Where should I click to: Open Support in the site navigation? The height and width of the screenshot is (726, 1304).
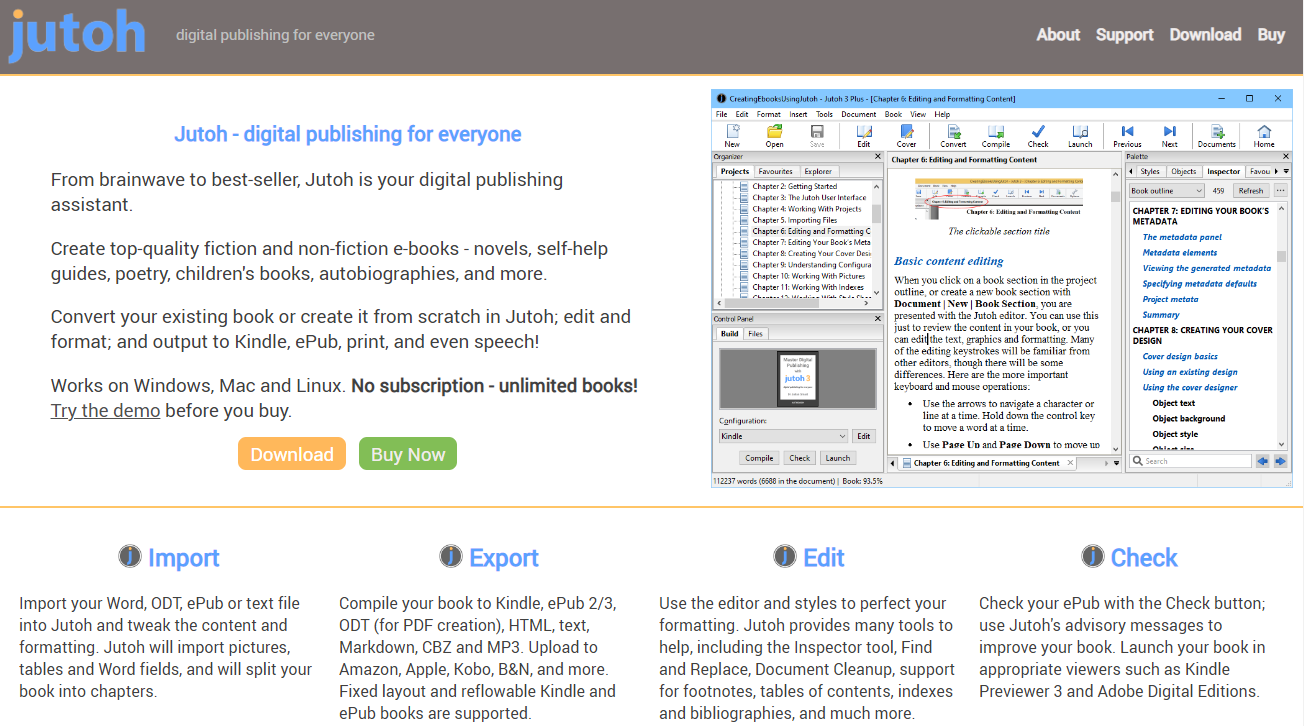pyautogui.click(x=1125, y=35)
